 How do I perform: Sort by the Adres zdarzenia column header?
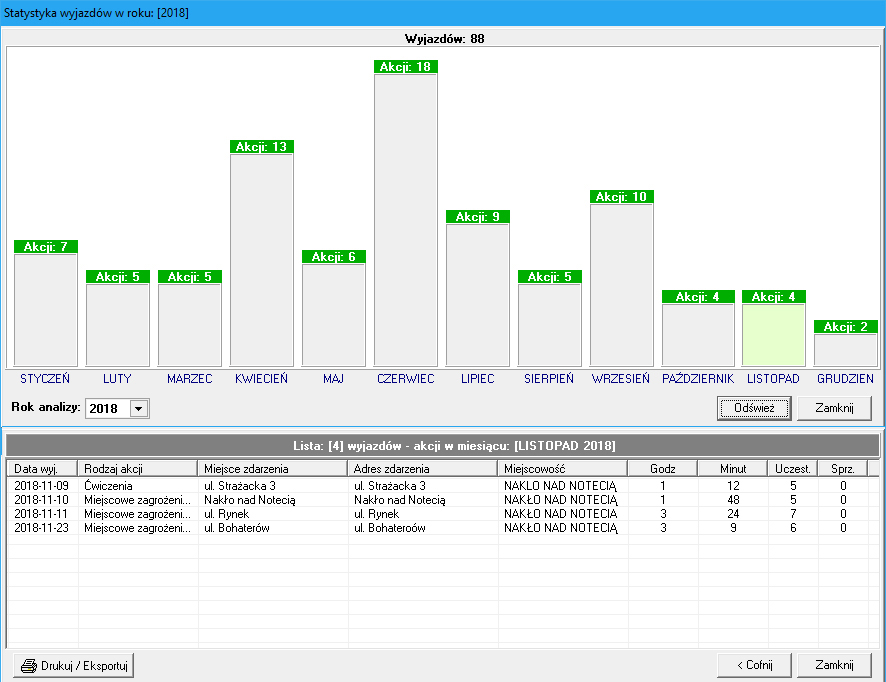422,468
